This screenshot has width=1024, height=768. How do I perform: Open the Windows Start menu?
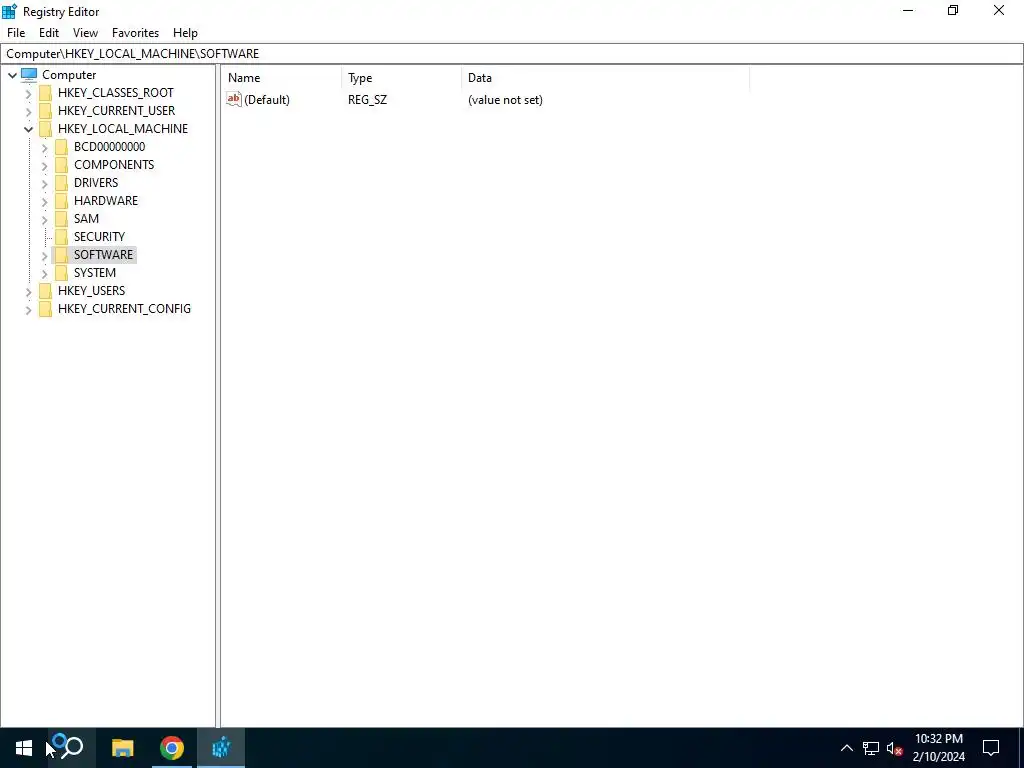coord(24,748)
